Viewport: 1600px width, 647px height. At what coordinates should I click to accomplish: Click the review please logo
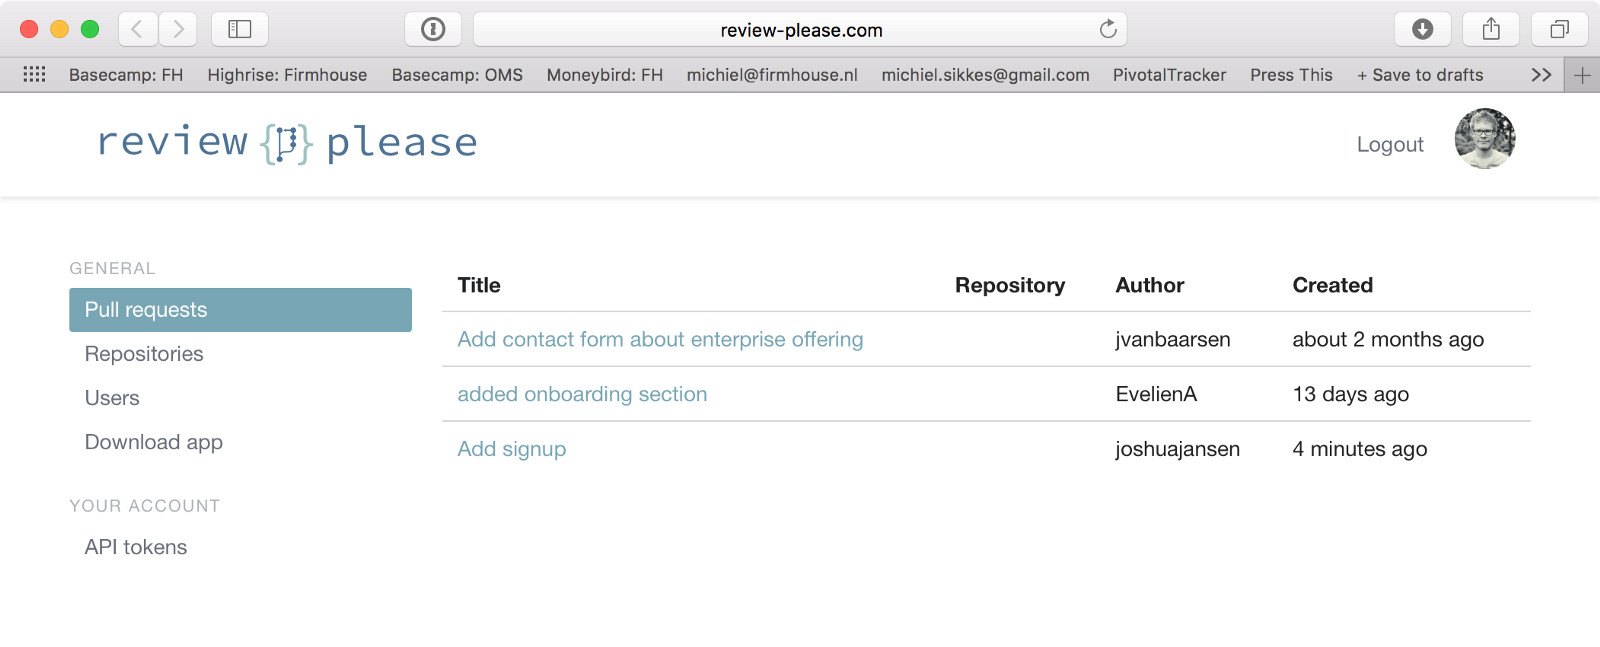[287, 143]
